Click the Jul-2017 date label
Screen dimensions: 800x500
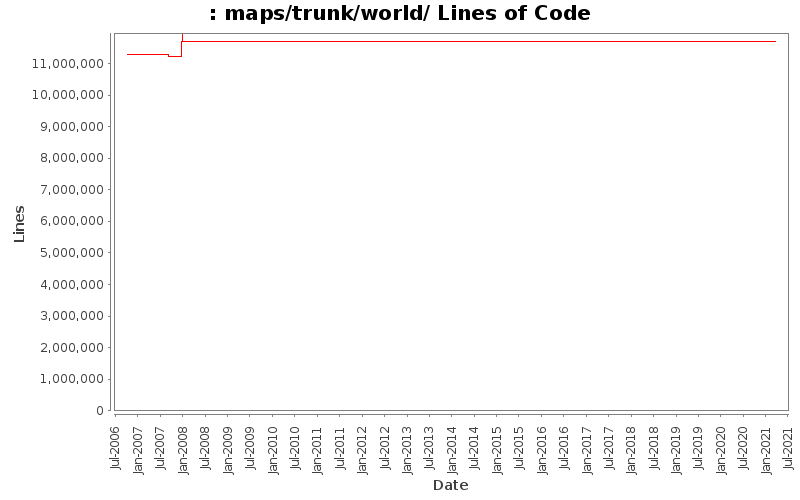point(609,448)
